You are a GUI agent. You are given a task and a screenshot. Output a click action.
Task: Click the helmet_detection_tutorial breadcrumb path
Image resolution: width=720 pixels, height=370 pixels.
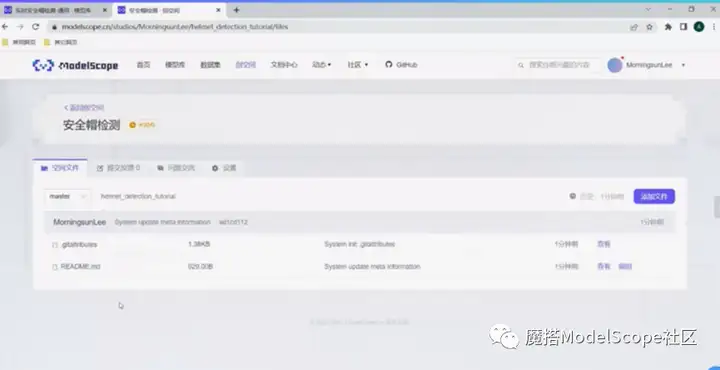tap(138, 196)
